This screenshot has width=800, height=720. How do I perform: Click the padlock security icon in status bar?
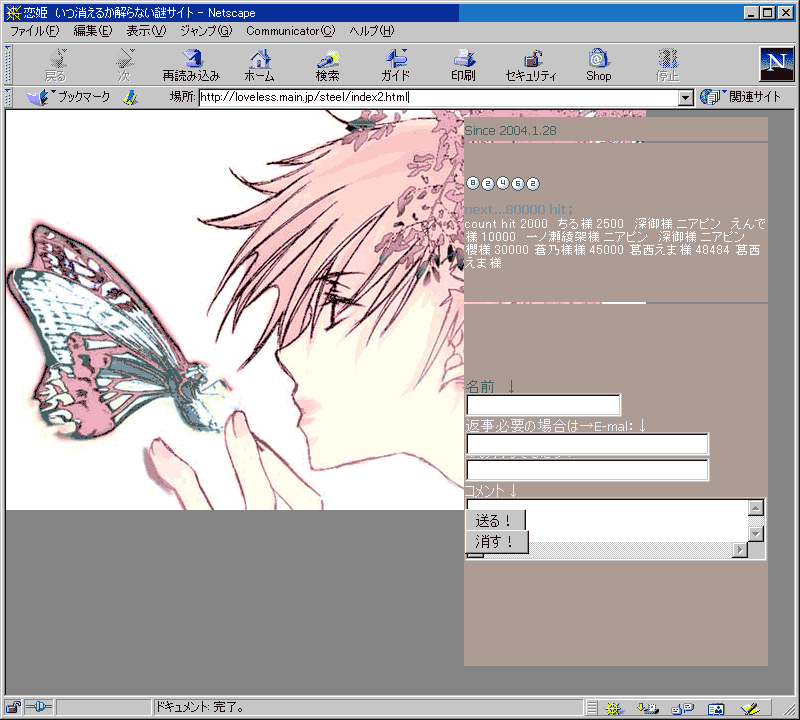click(13, 707)
